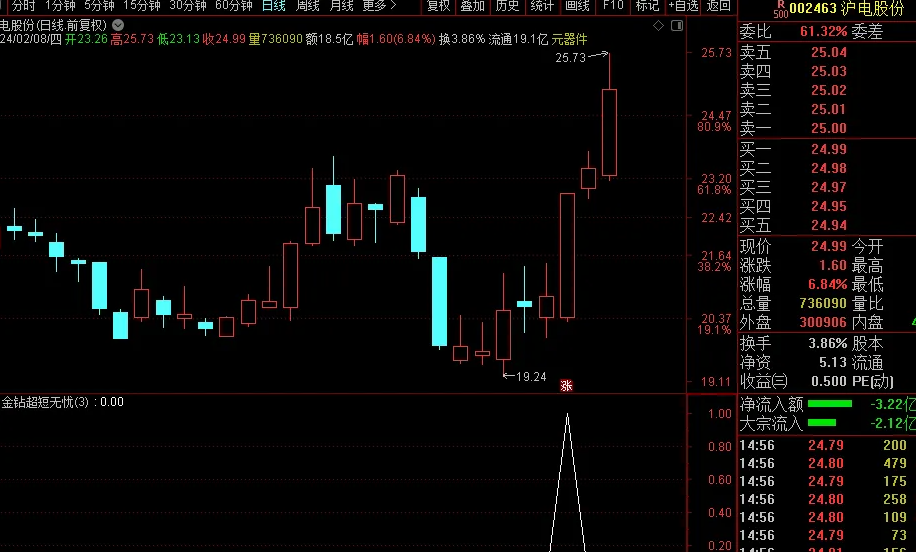Open the 复权 adjustment option
This screenshot has height=552, width=916.
[x=439, y=6]
